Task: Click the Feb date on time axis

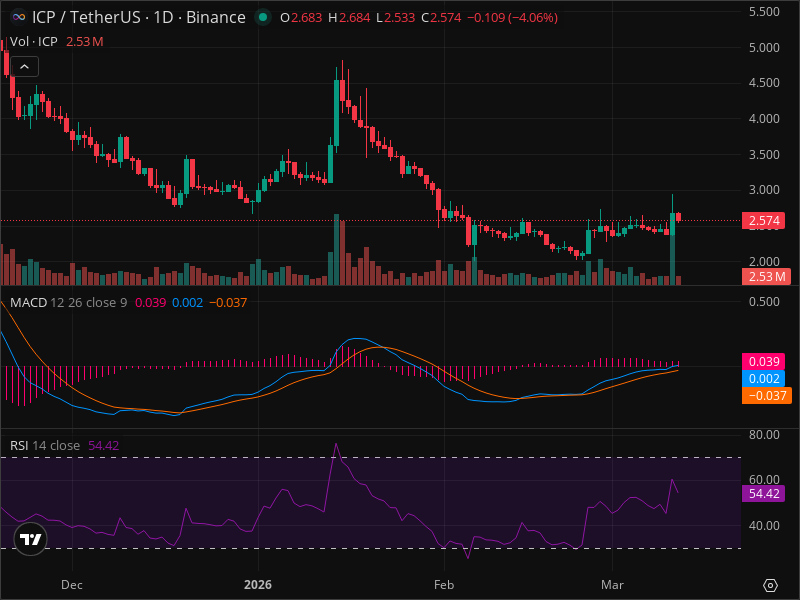Action: coord(444,585)
